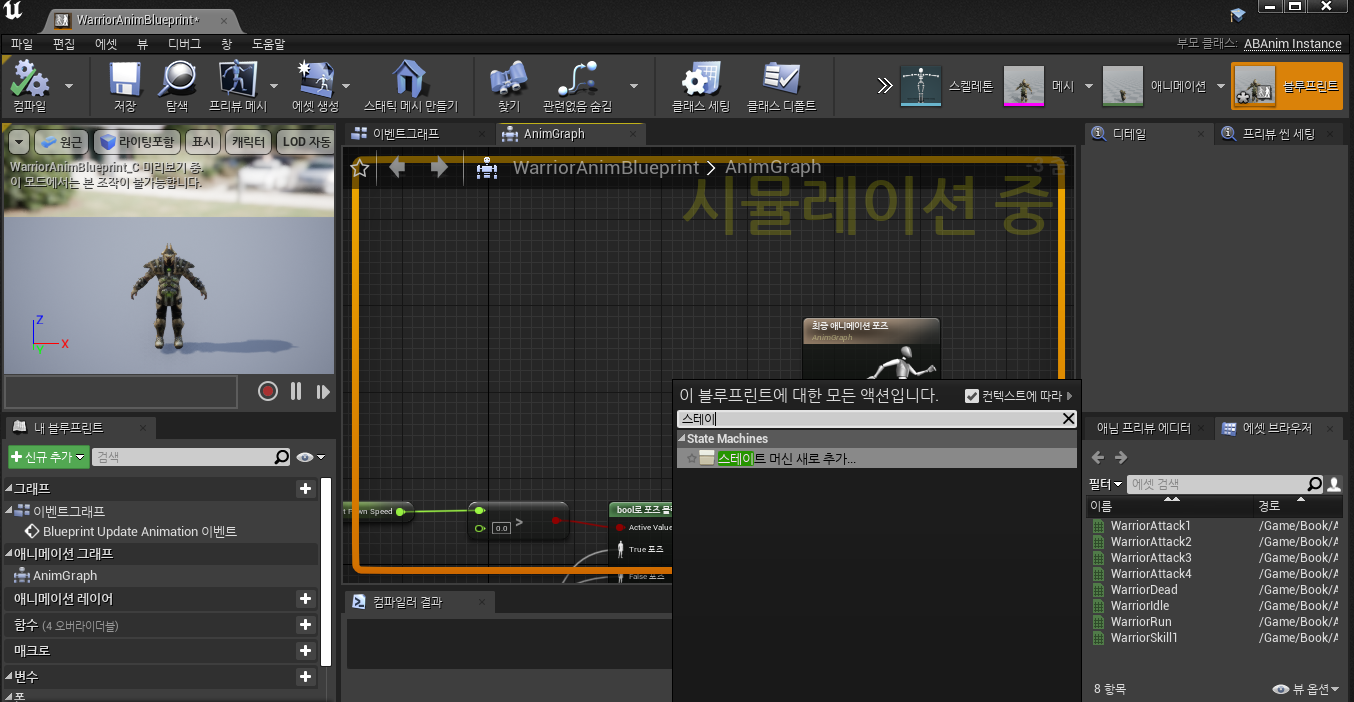Open the 프리뷰 메시 dropdown arrow
Image resolution: width=1354 pixels, height=702 pixels.
point(274,86)
